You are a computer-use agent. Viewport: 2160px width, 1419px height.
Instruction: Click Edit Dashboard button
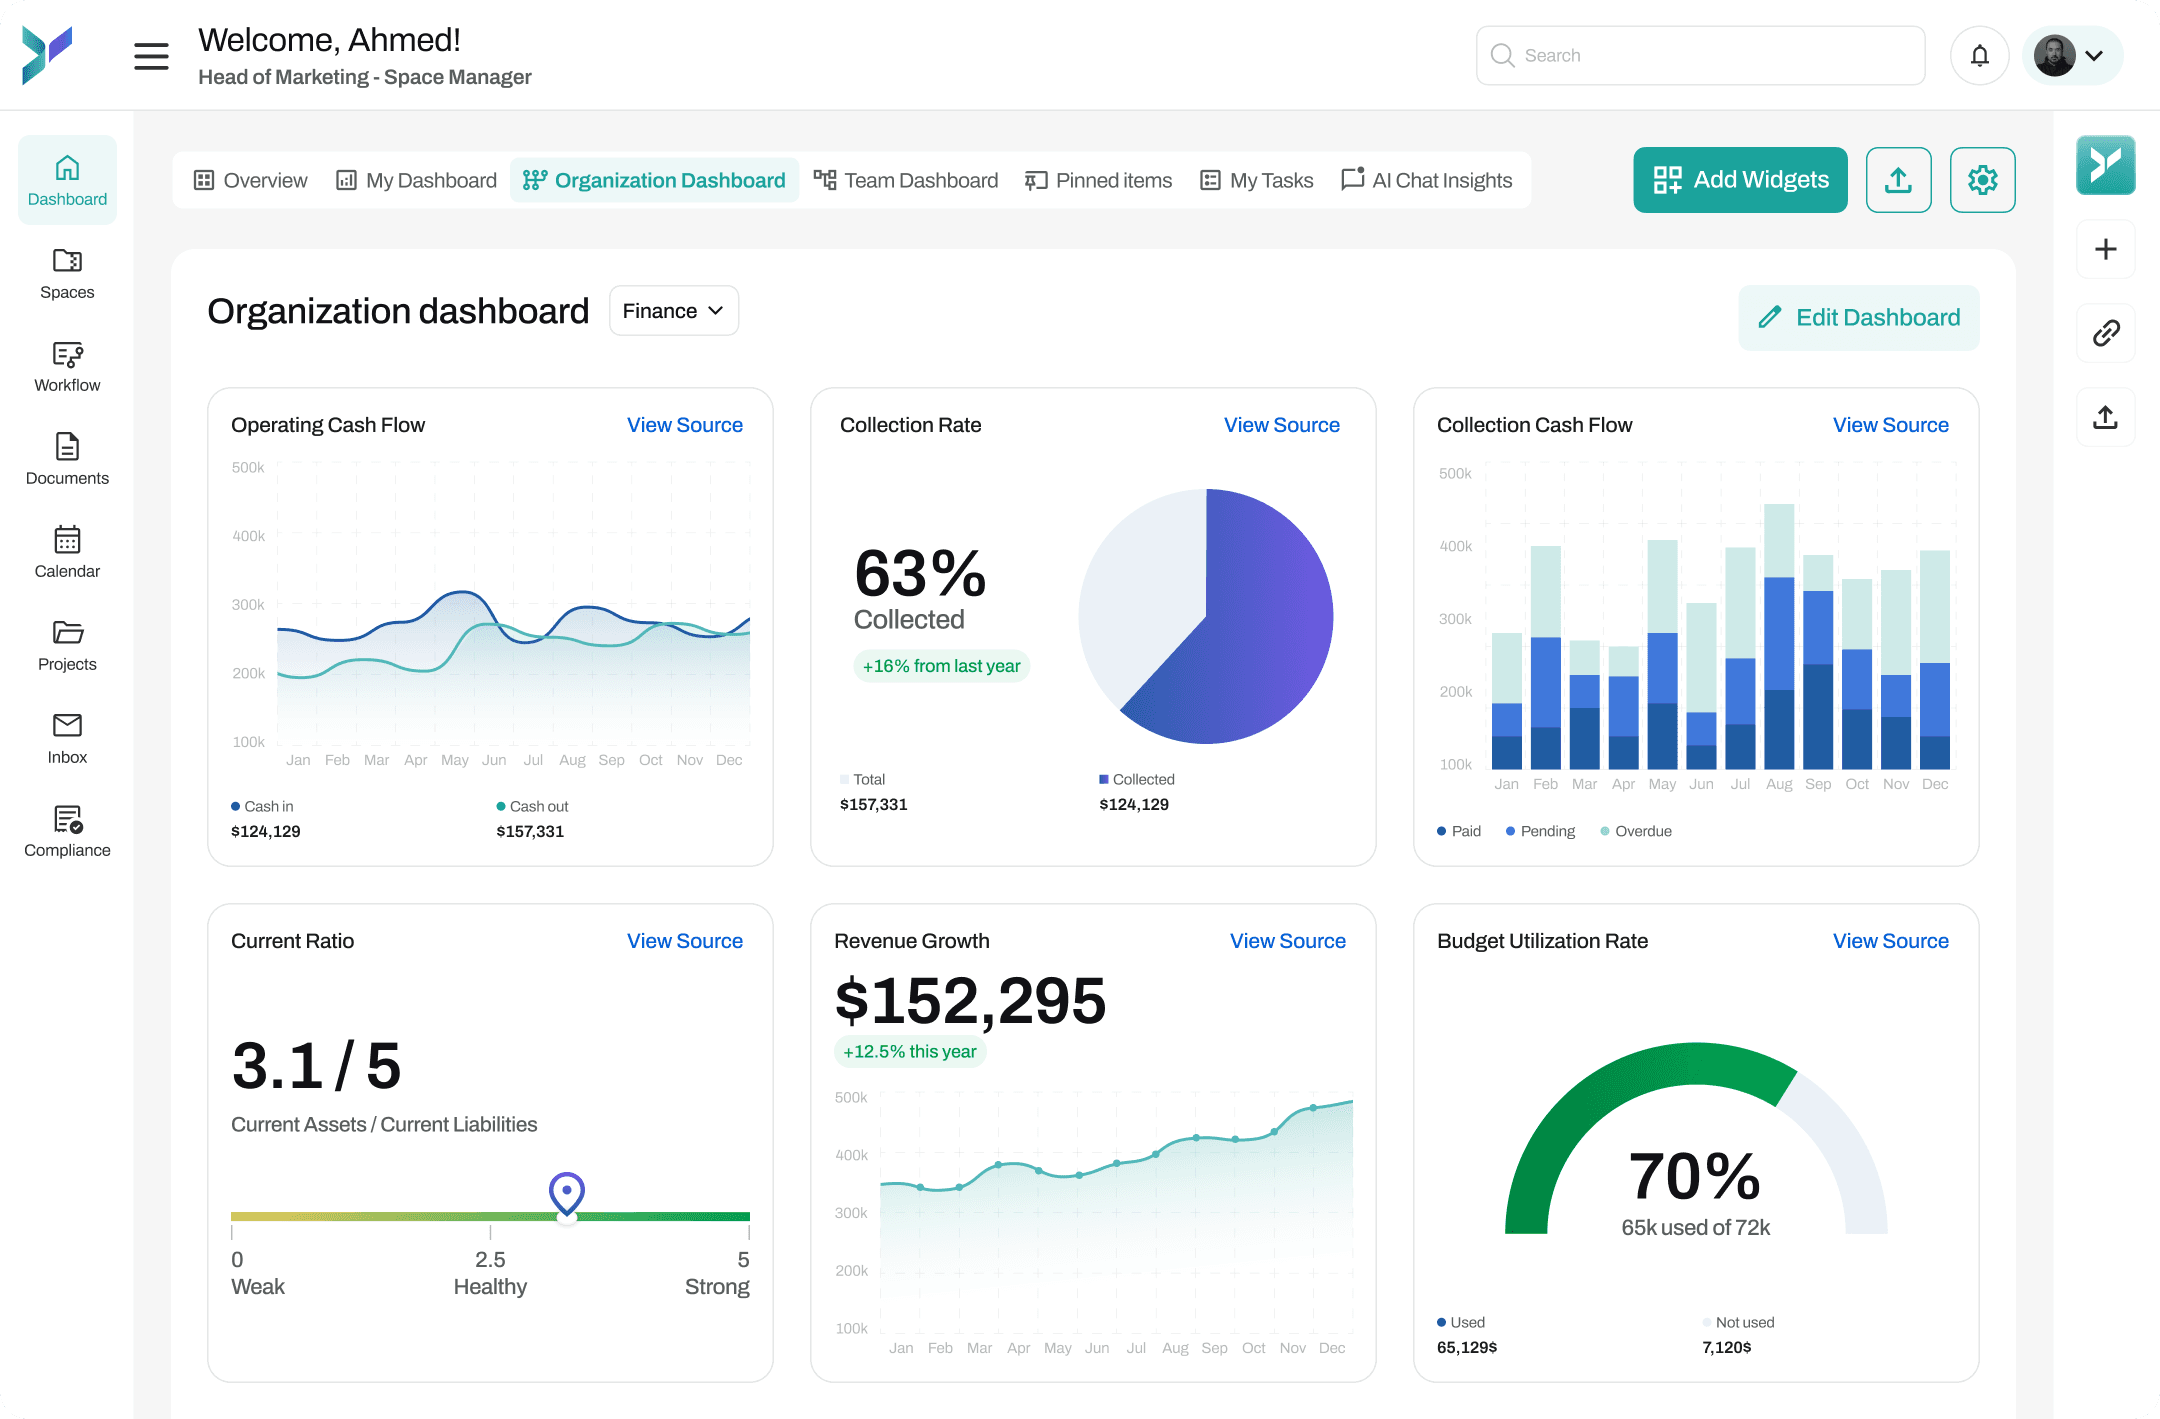[1859, 318]
